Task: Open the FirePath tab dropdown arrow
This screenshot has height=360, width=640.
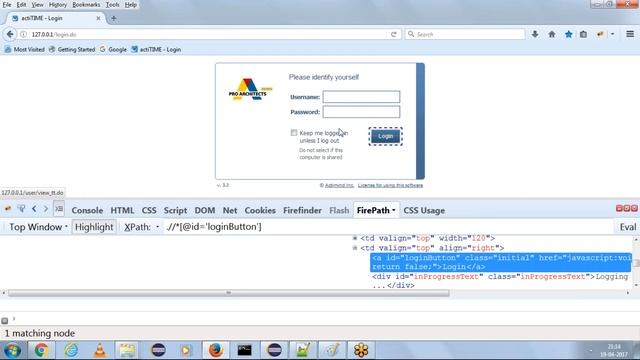Action: [x=393, y=211]
